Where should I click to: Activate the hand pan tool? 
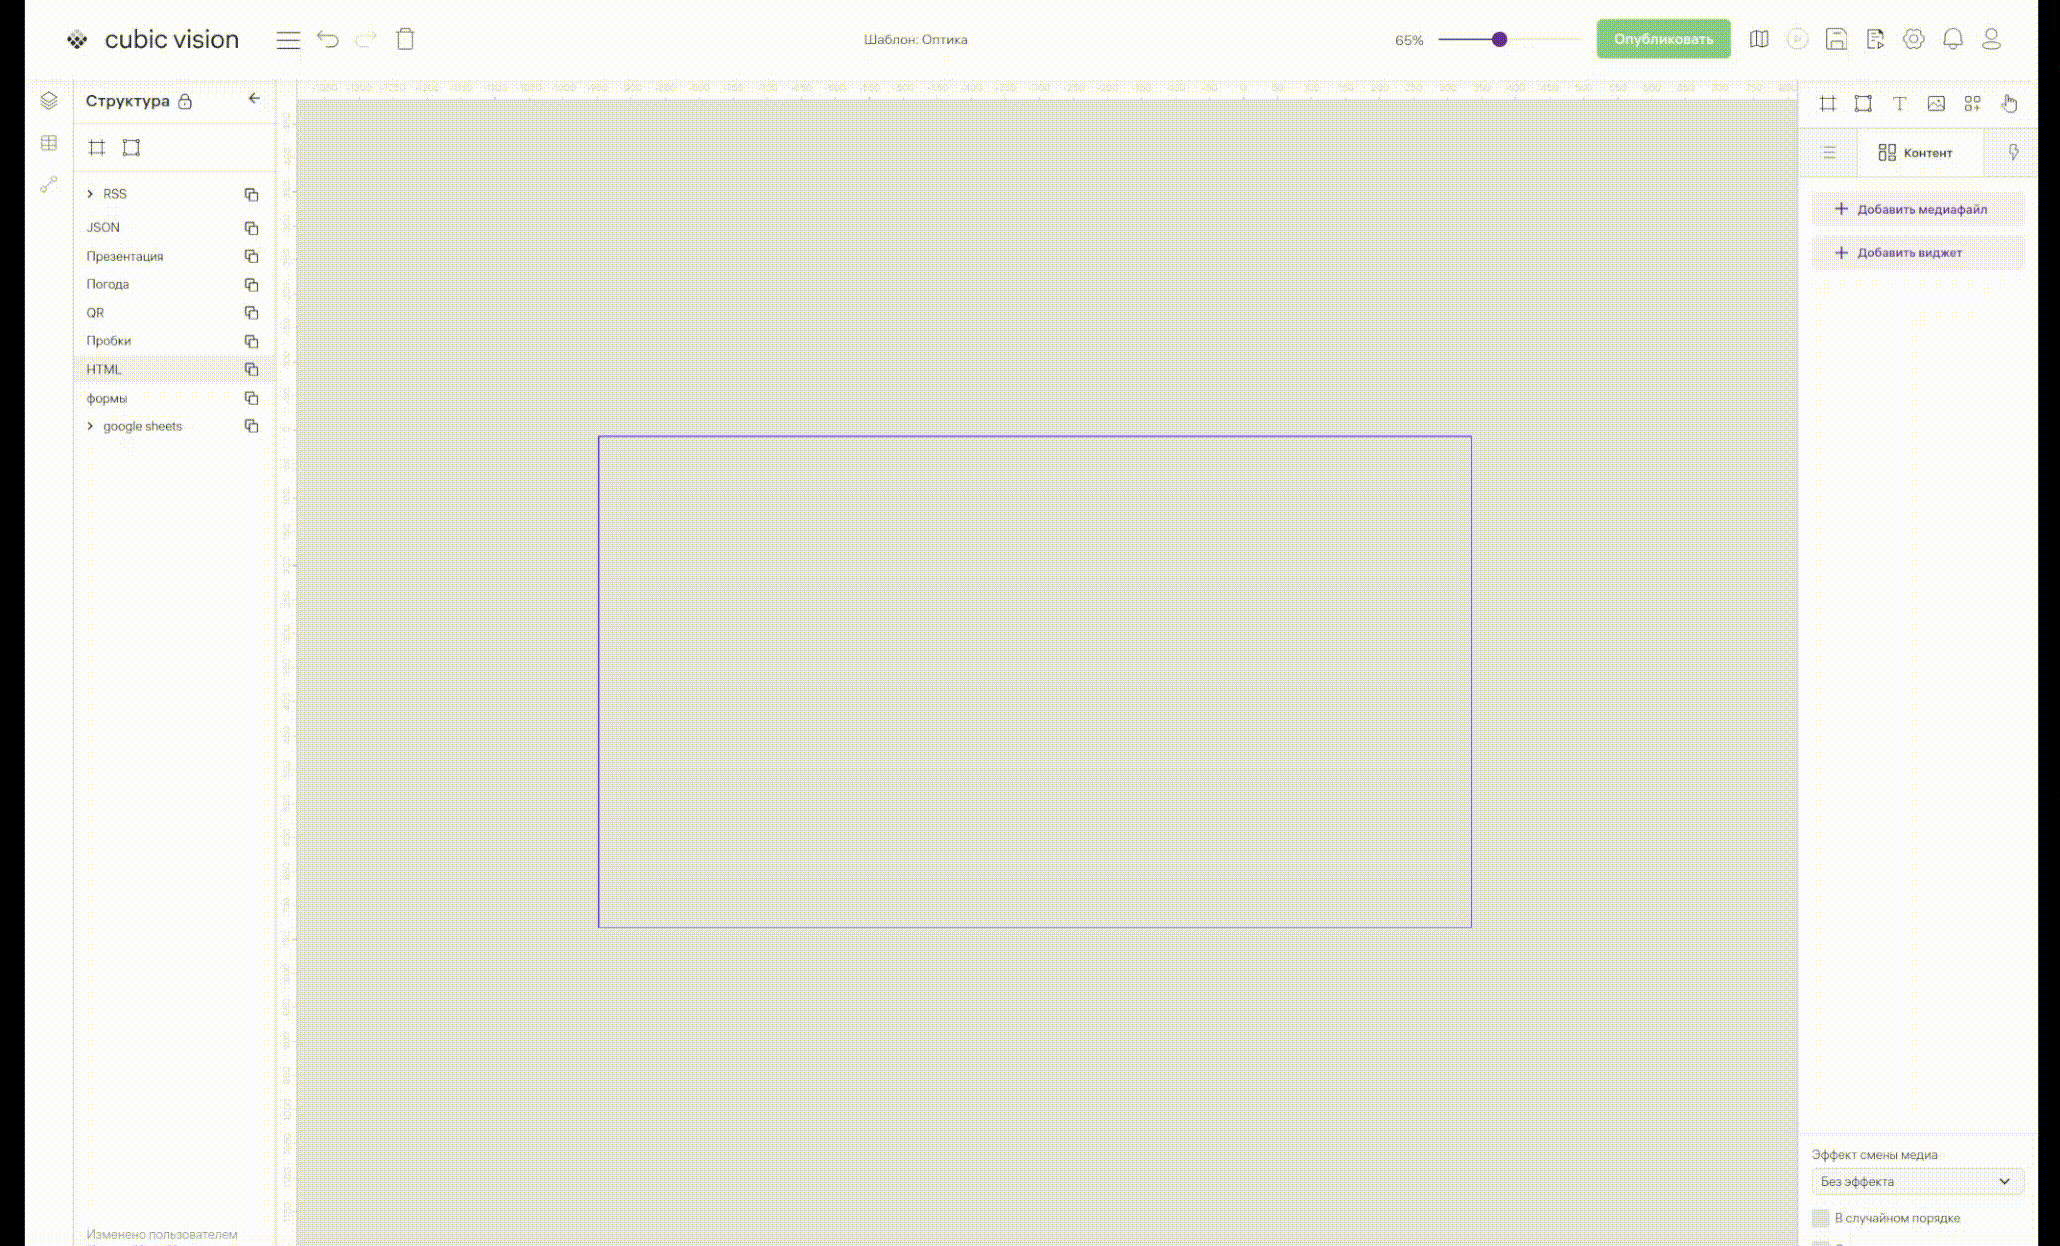[x=2009, y=103]
